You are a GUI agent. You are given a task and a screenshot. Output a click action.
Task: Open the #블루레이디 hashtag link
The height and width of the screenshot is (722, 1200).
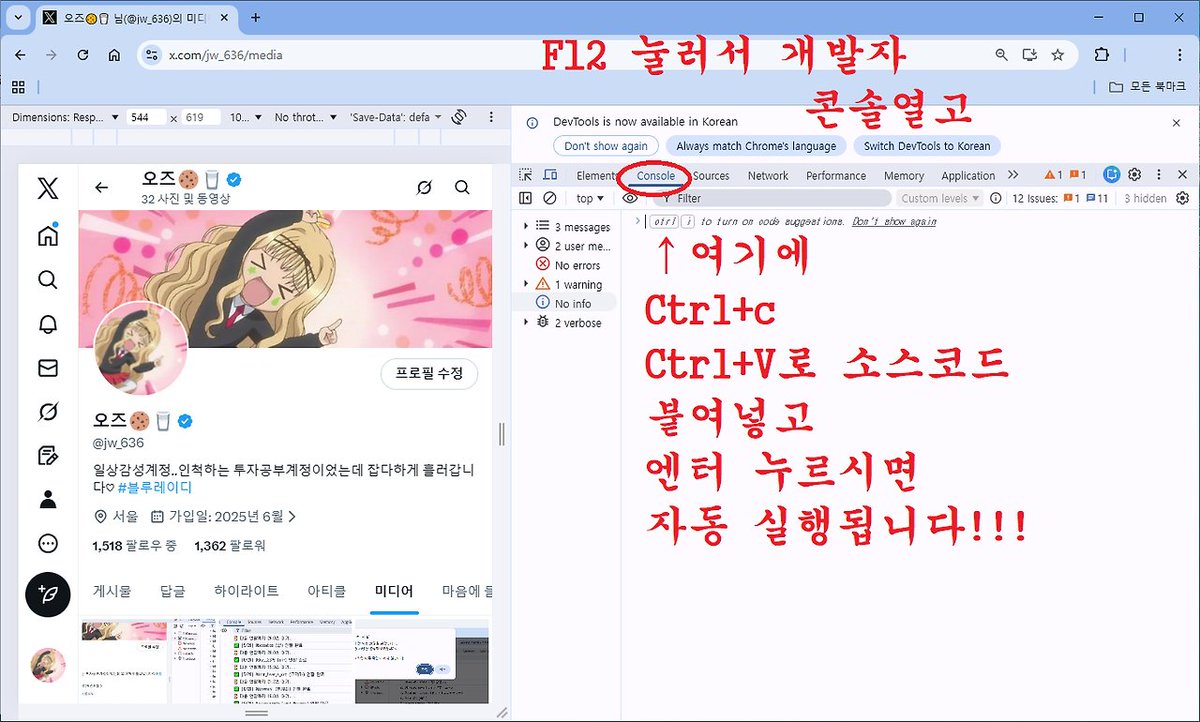pyautogui.click(x=154, y=487)
